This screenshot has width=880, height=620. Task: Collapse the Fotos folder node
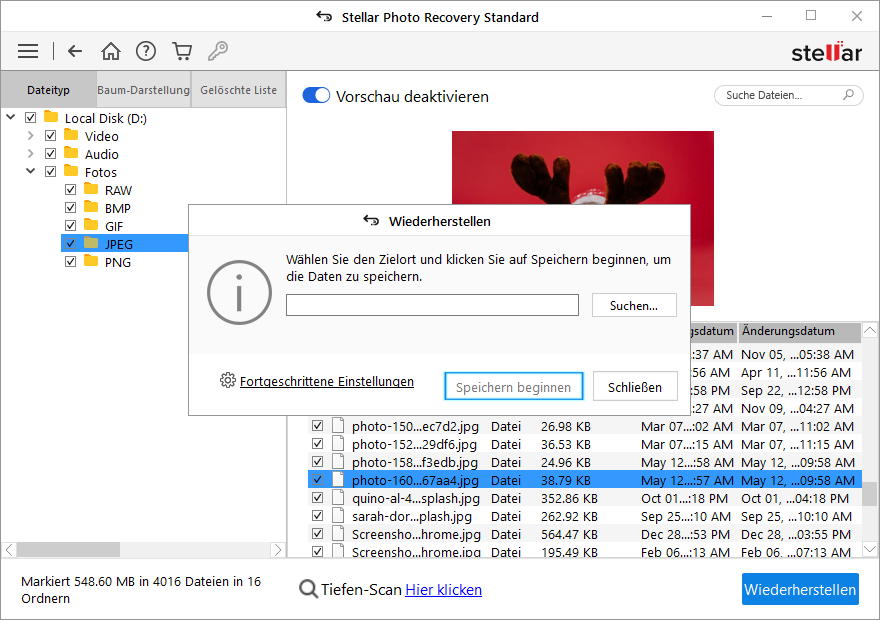pos(30,171)
